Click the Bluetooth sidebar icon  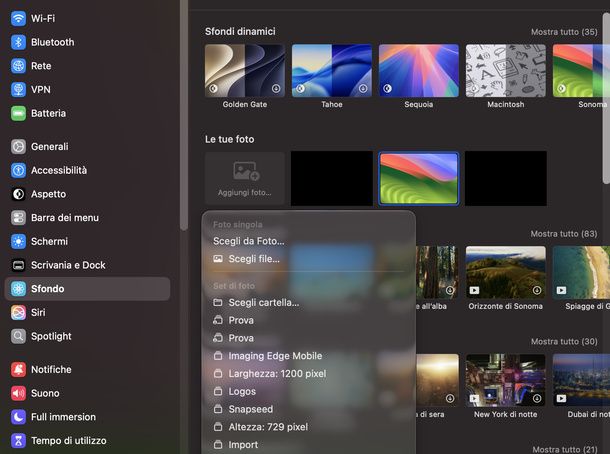point(18,42)
